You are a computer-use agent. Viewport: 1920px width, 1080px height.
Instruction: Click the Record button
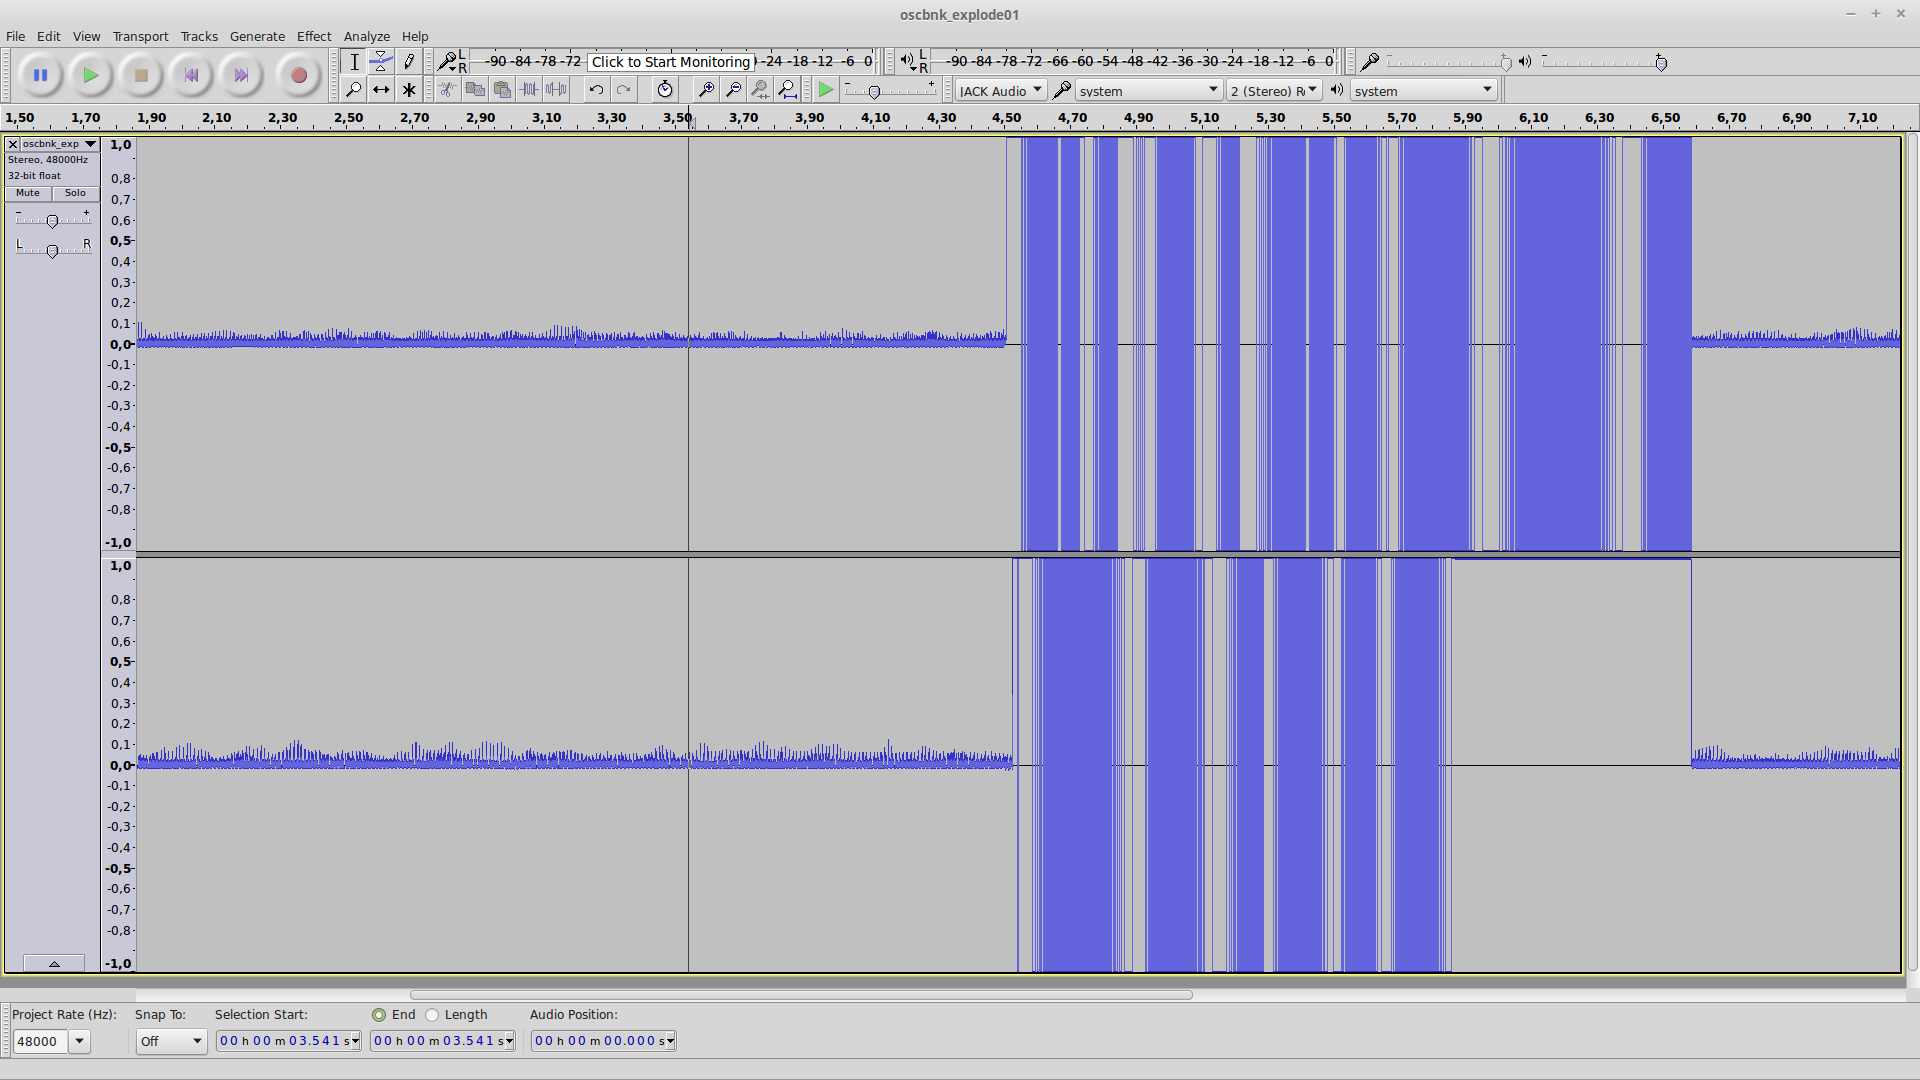(x=298, y=75)
